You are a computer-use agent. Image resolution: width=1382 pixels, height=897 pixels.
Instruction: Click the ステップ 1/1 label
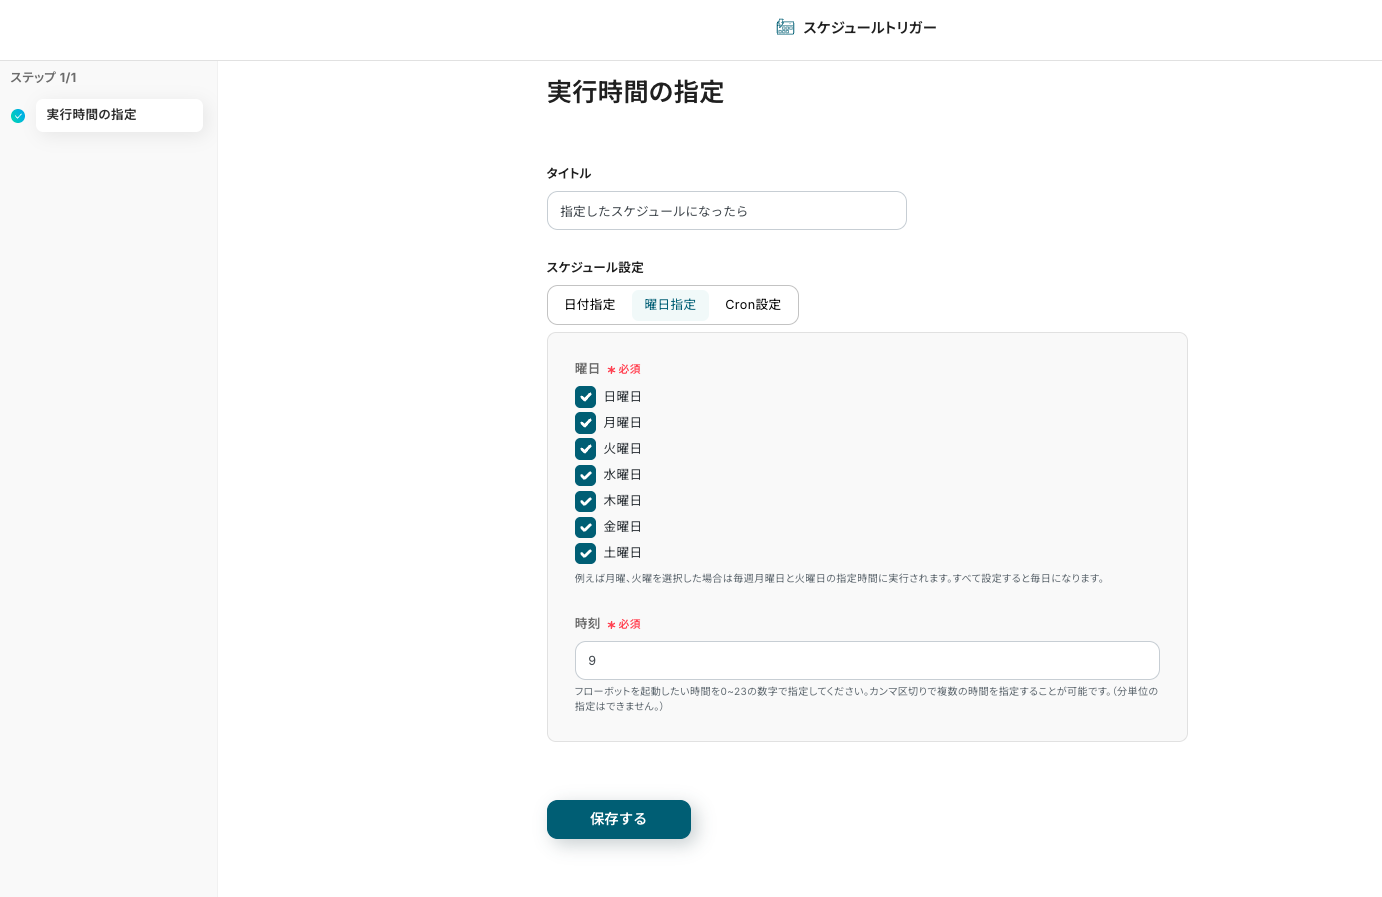point(43,78)
